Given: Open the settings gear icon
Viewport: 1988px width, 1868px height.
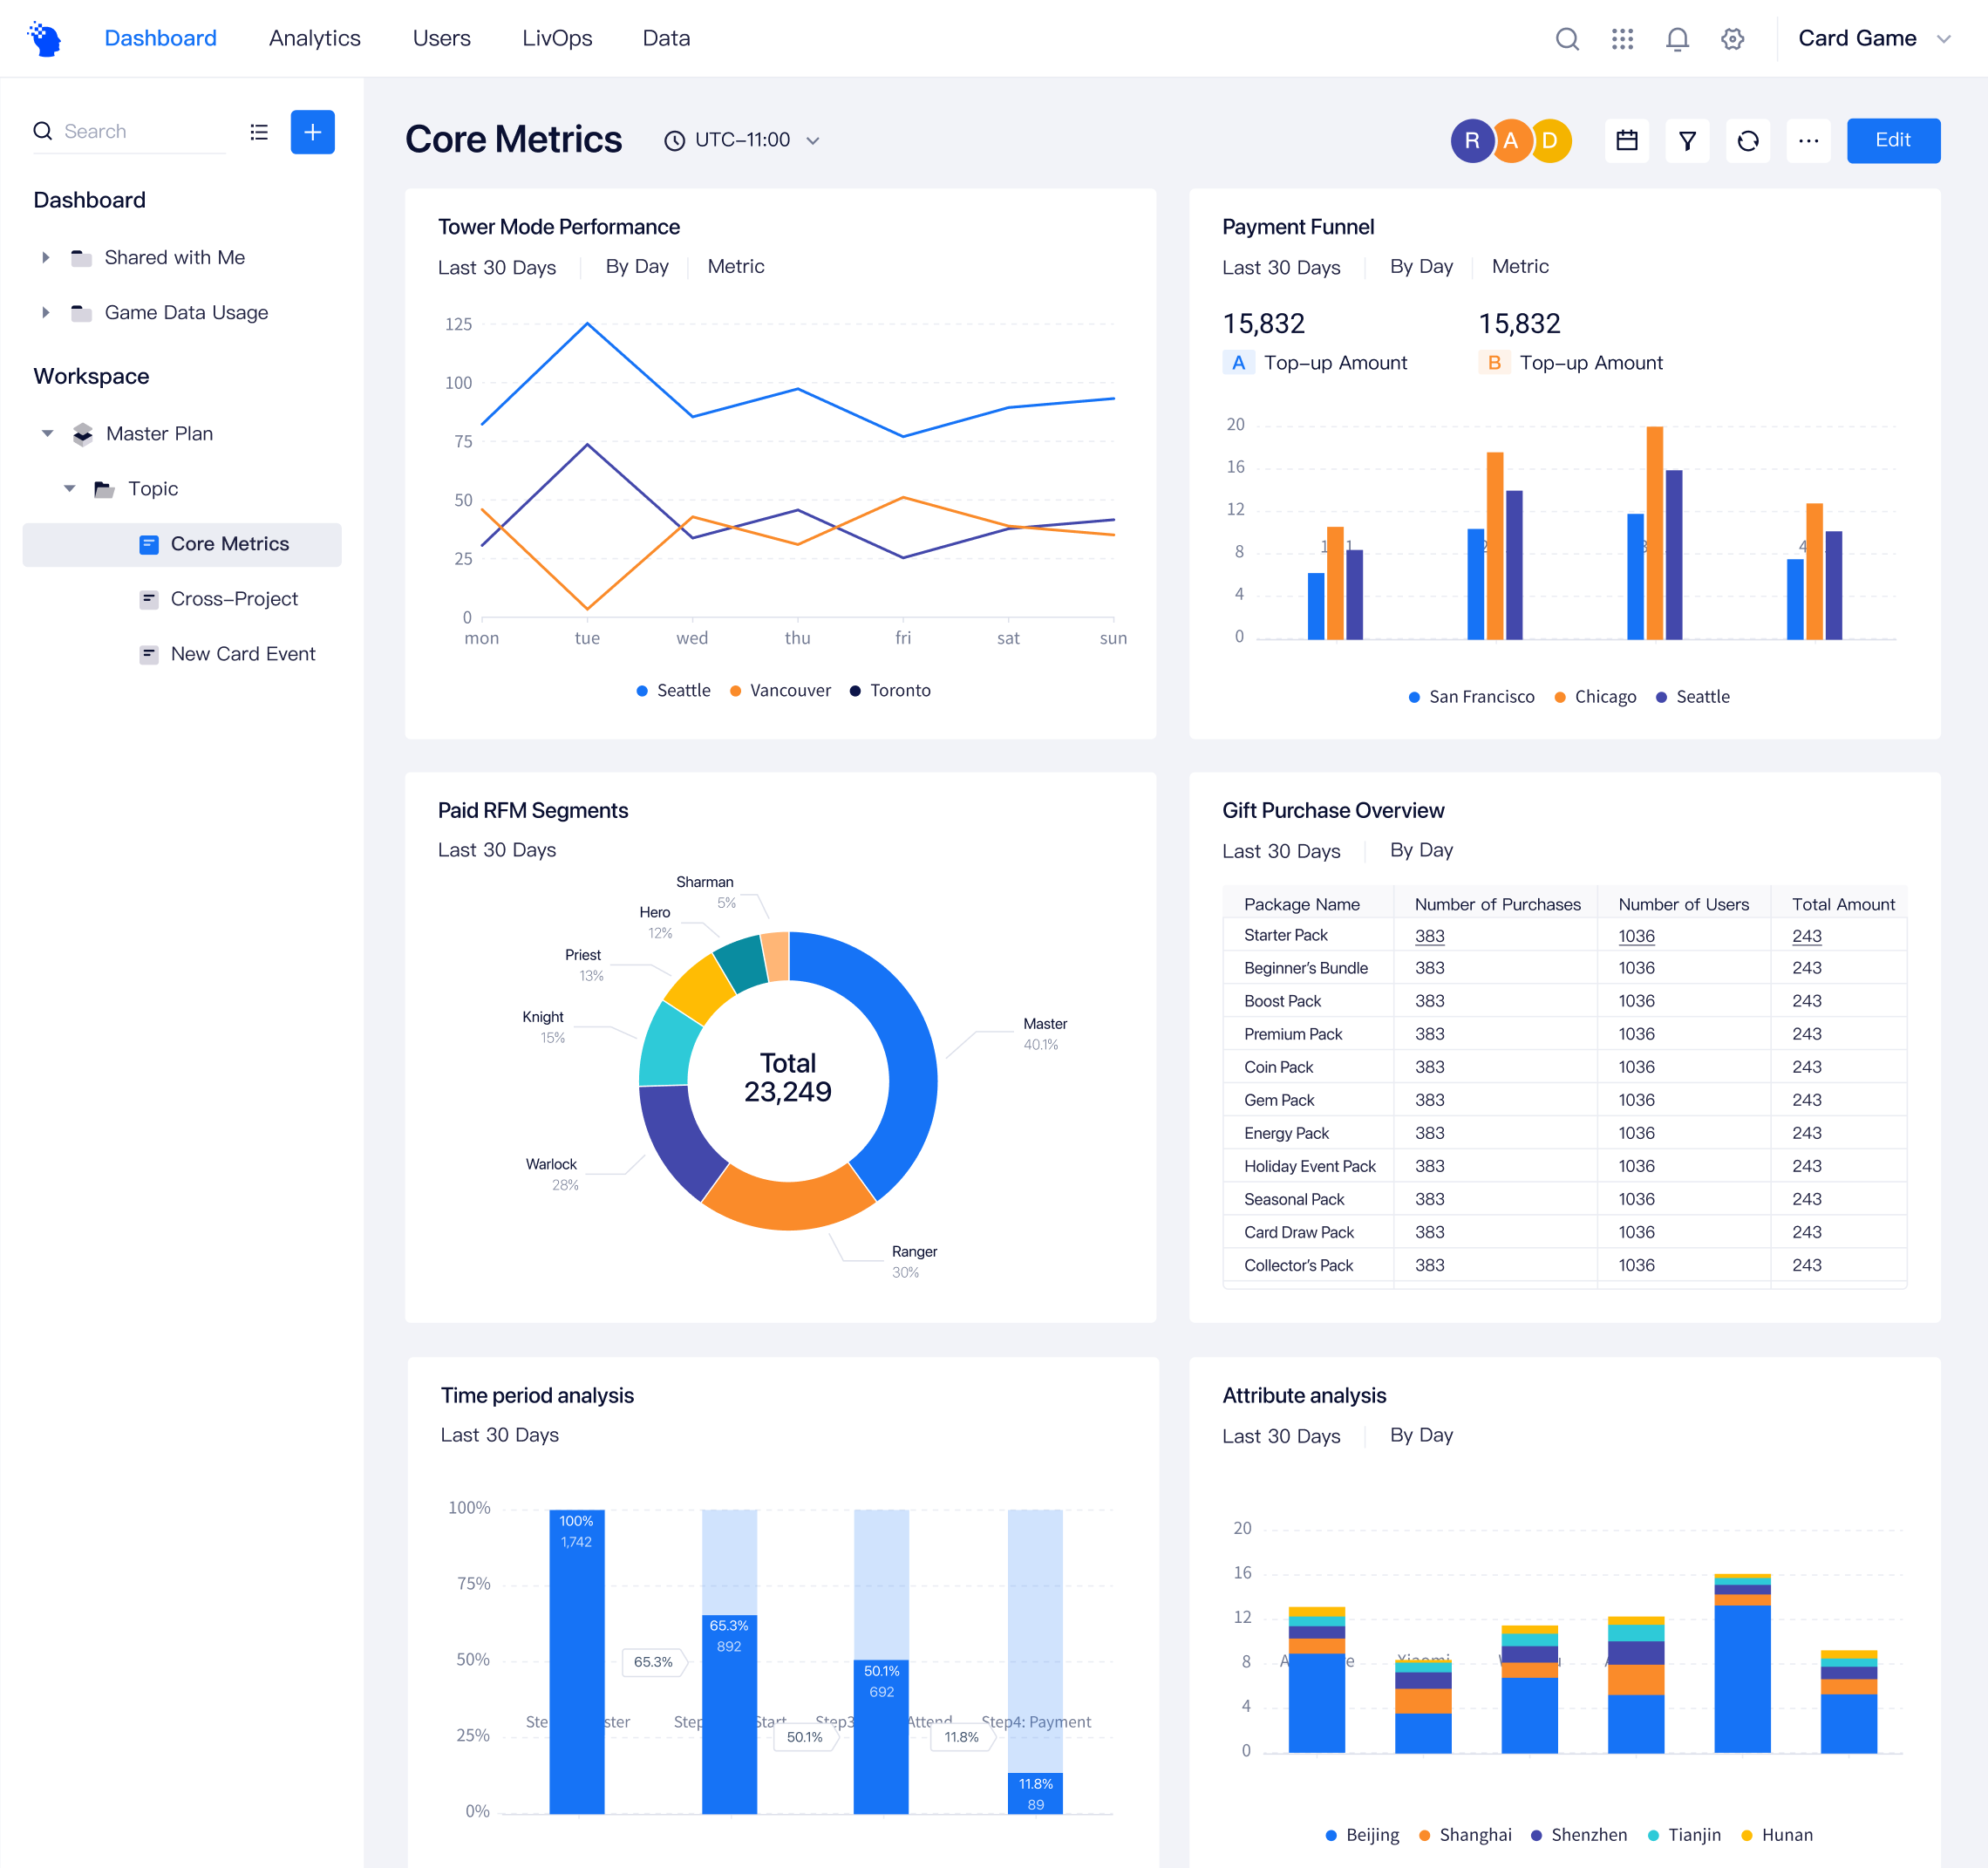Looking at the screenshot, I should coord(1732,39).
